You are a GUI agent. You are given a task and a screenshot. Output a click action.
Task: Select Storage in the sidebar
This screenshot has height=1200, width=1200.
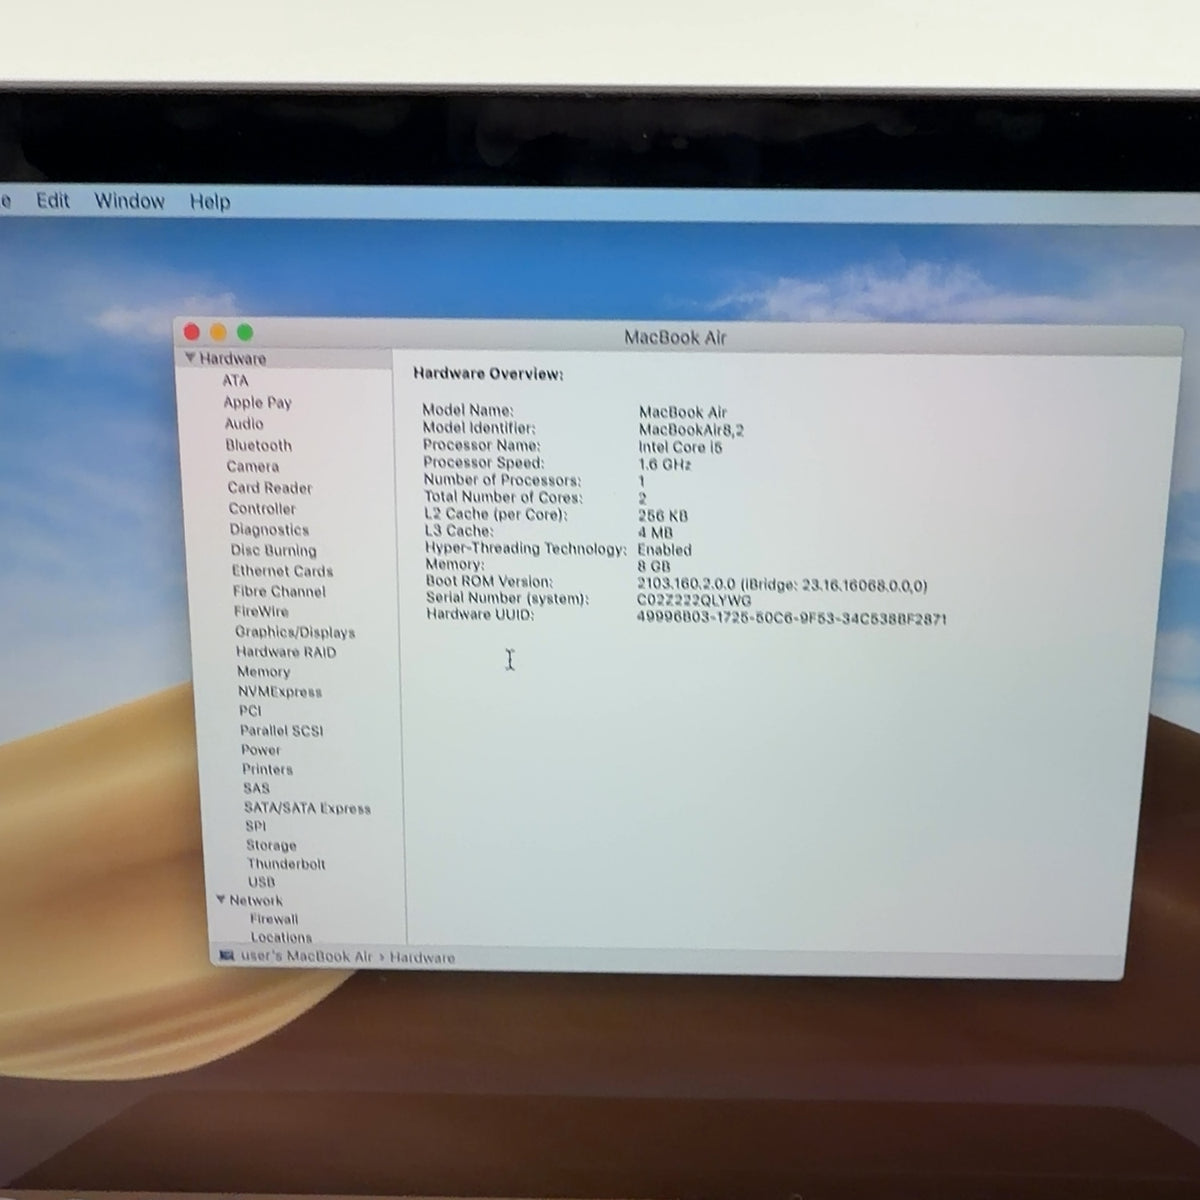[x=271, y=845]
